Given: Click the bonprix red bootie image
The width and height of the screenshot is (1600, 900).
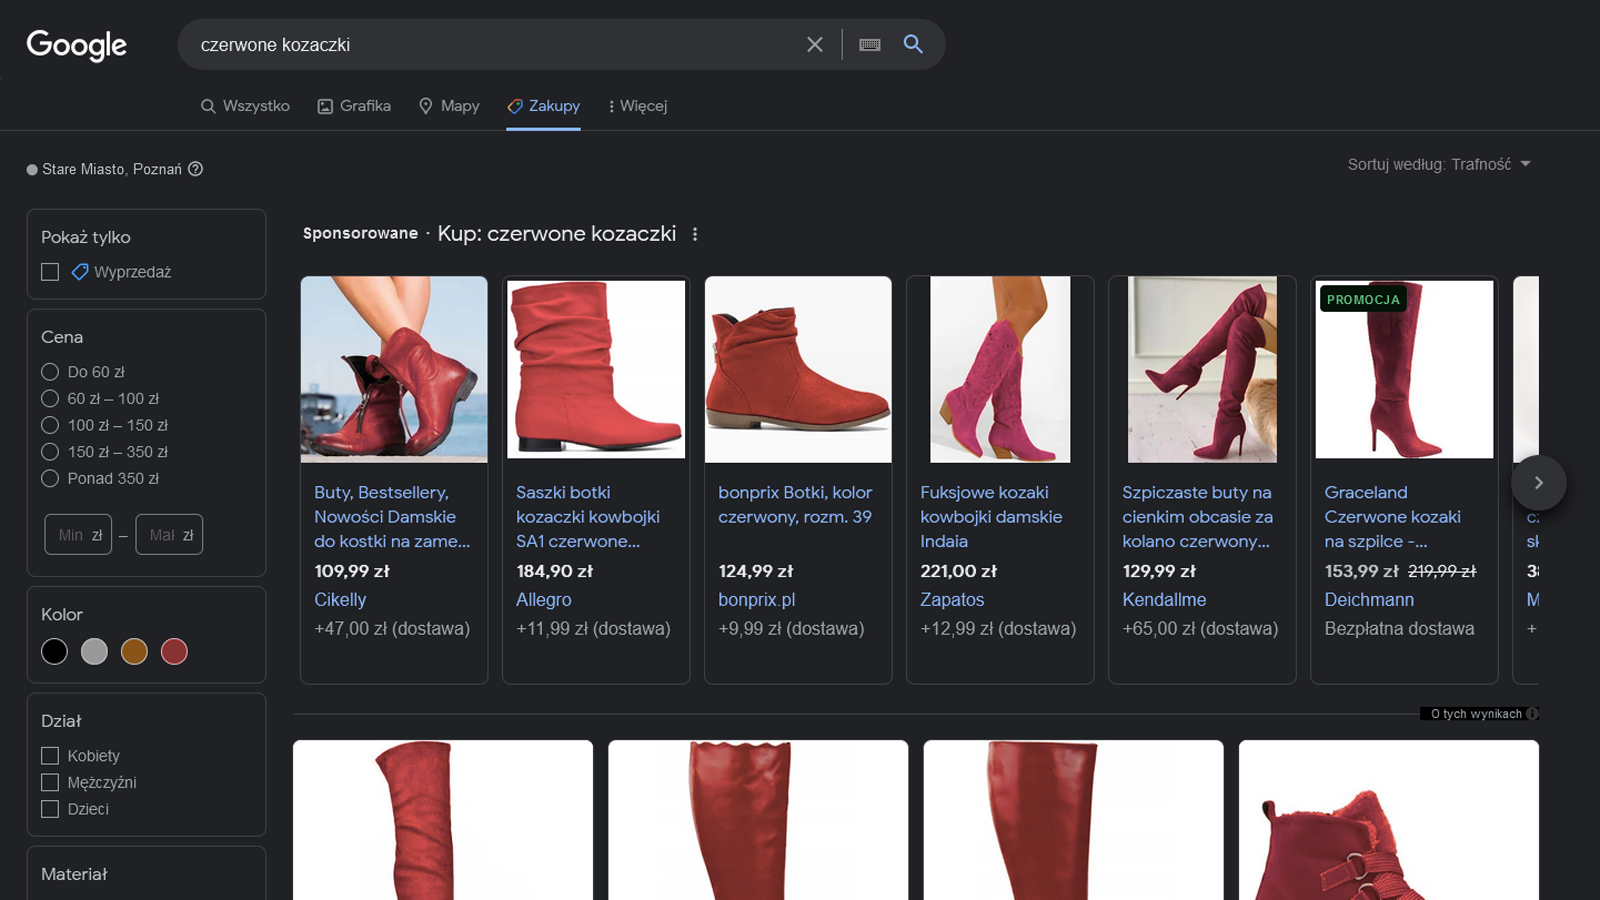Looking at the screenshot, I should tap(798, 370).
